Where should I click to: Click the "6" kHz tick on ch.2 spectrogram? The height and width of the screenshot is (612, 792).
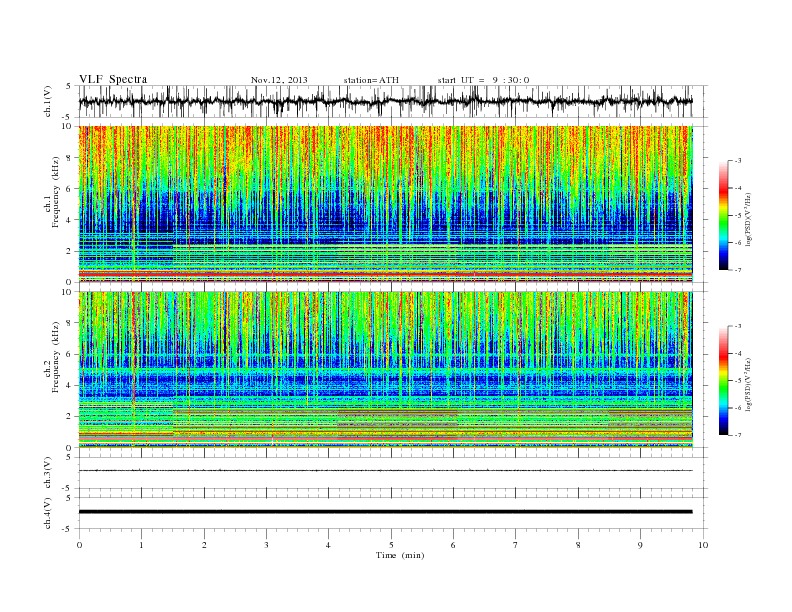70,354
